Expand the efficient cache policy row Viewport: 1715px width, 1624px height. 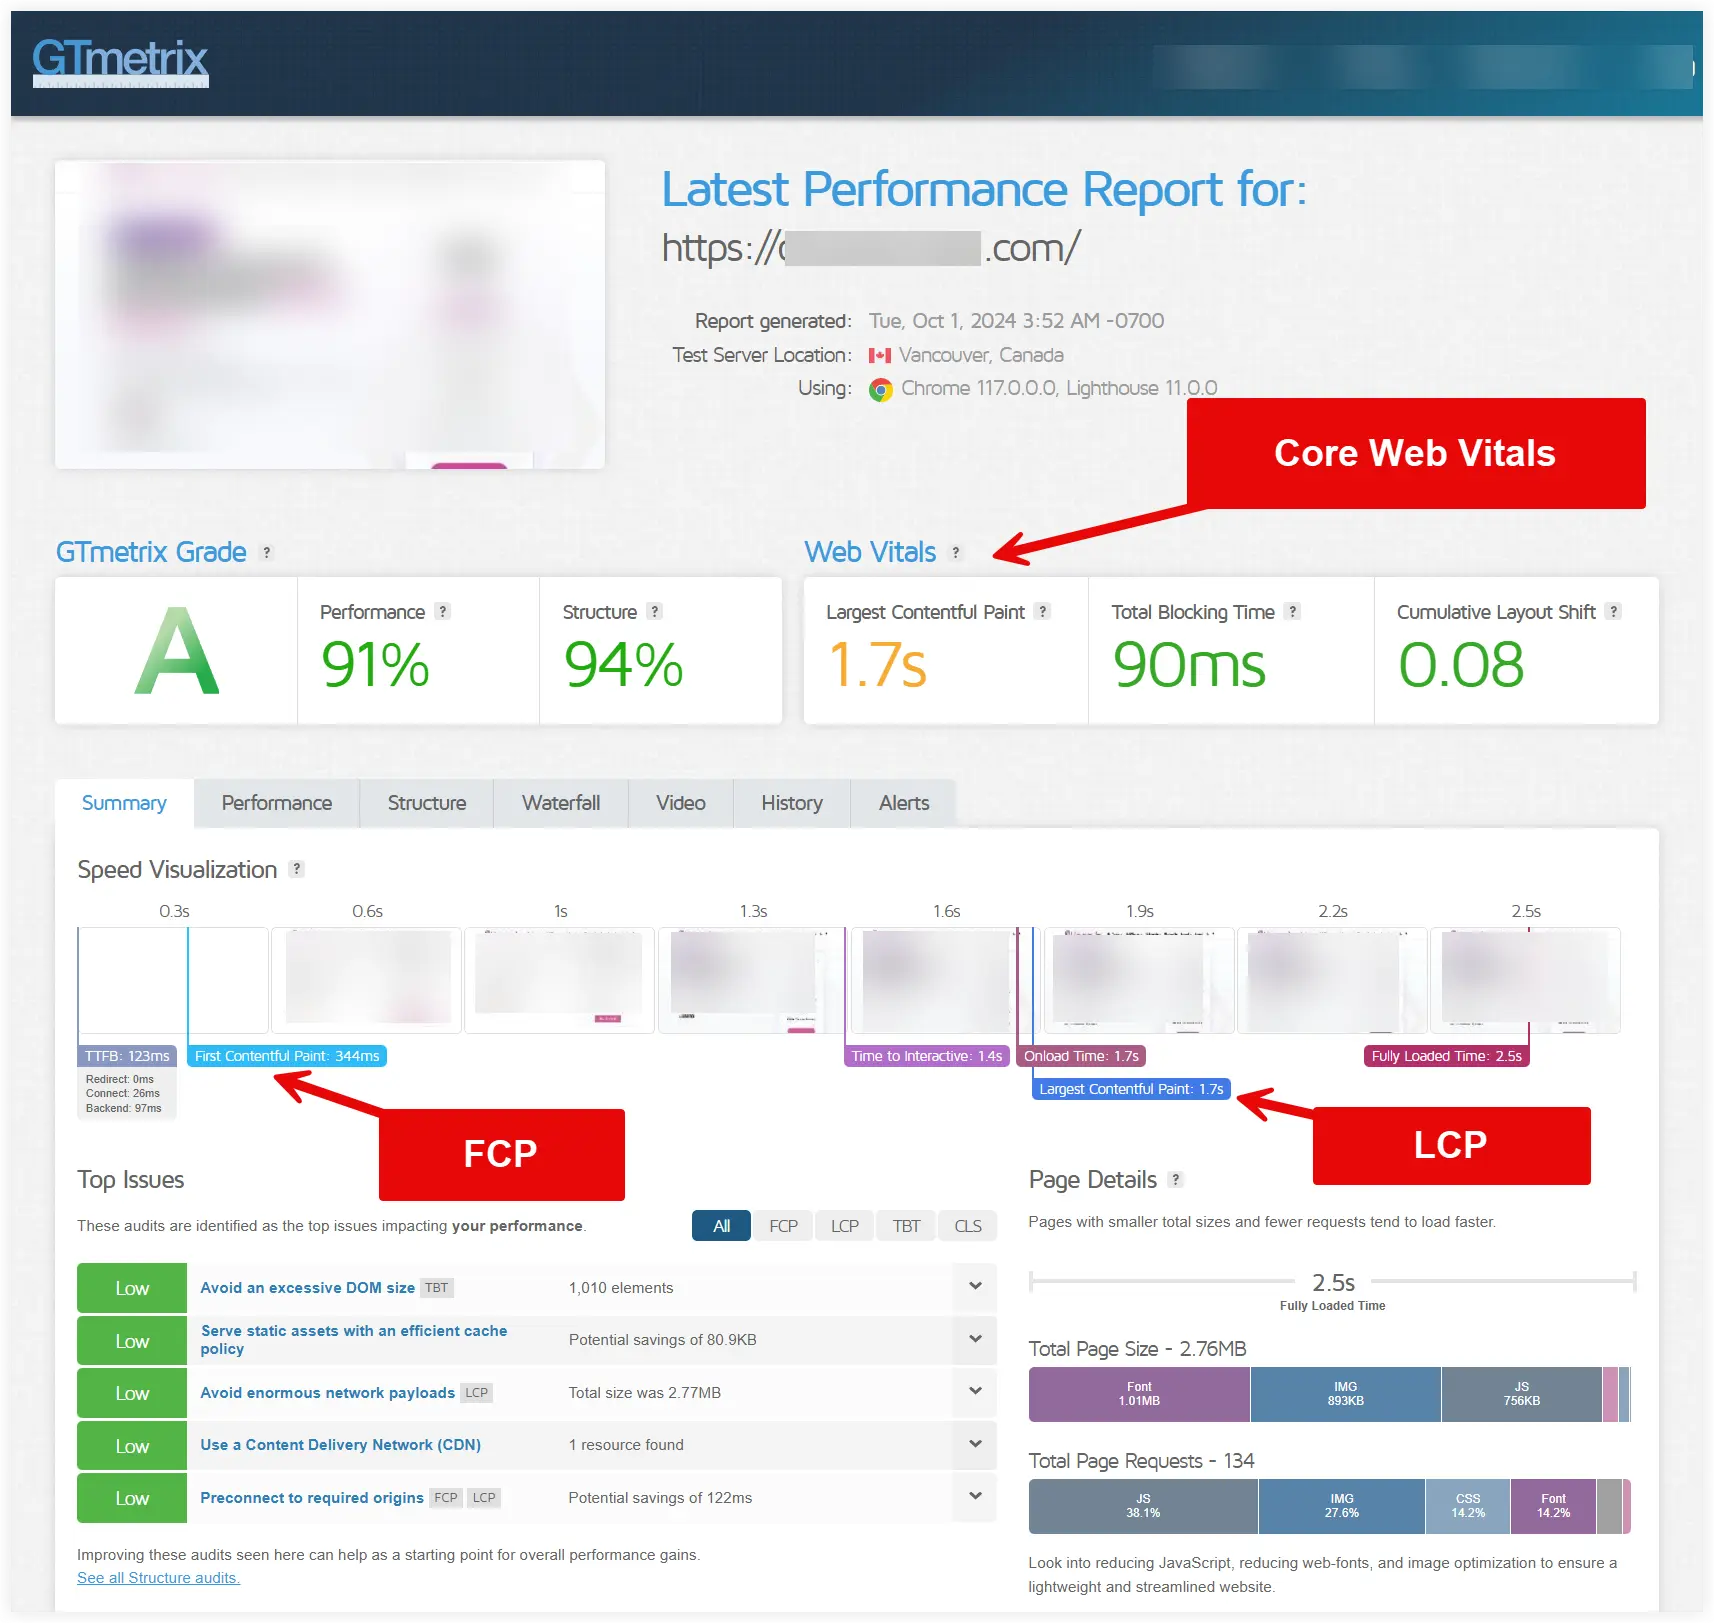point(975,1339)
